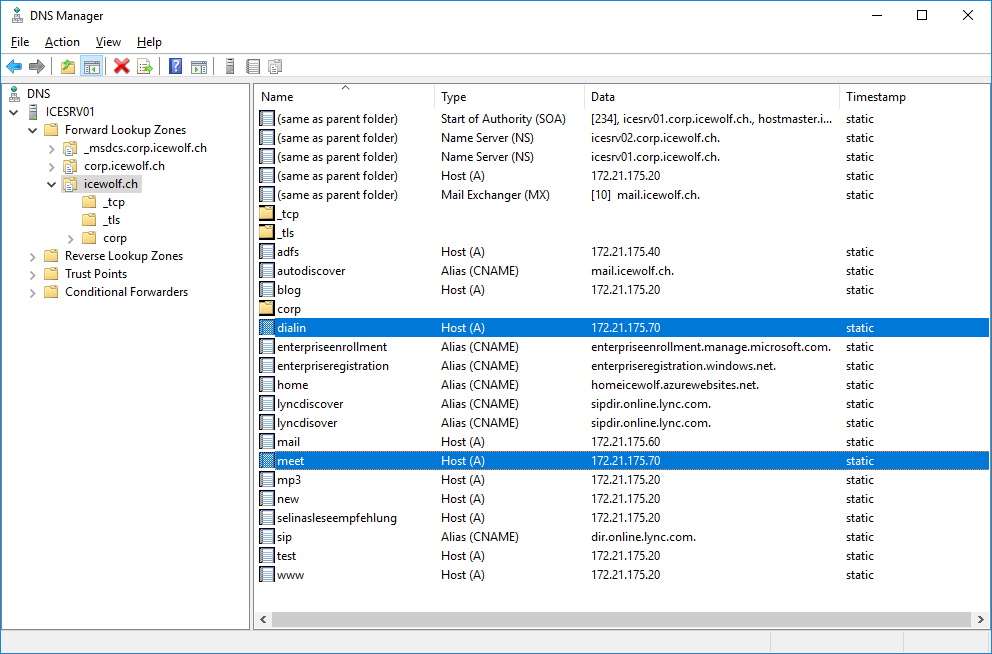
Task: Open the File menu
Action: click(x=20, y=42)
